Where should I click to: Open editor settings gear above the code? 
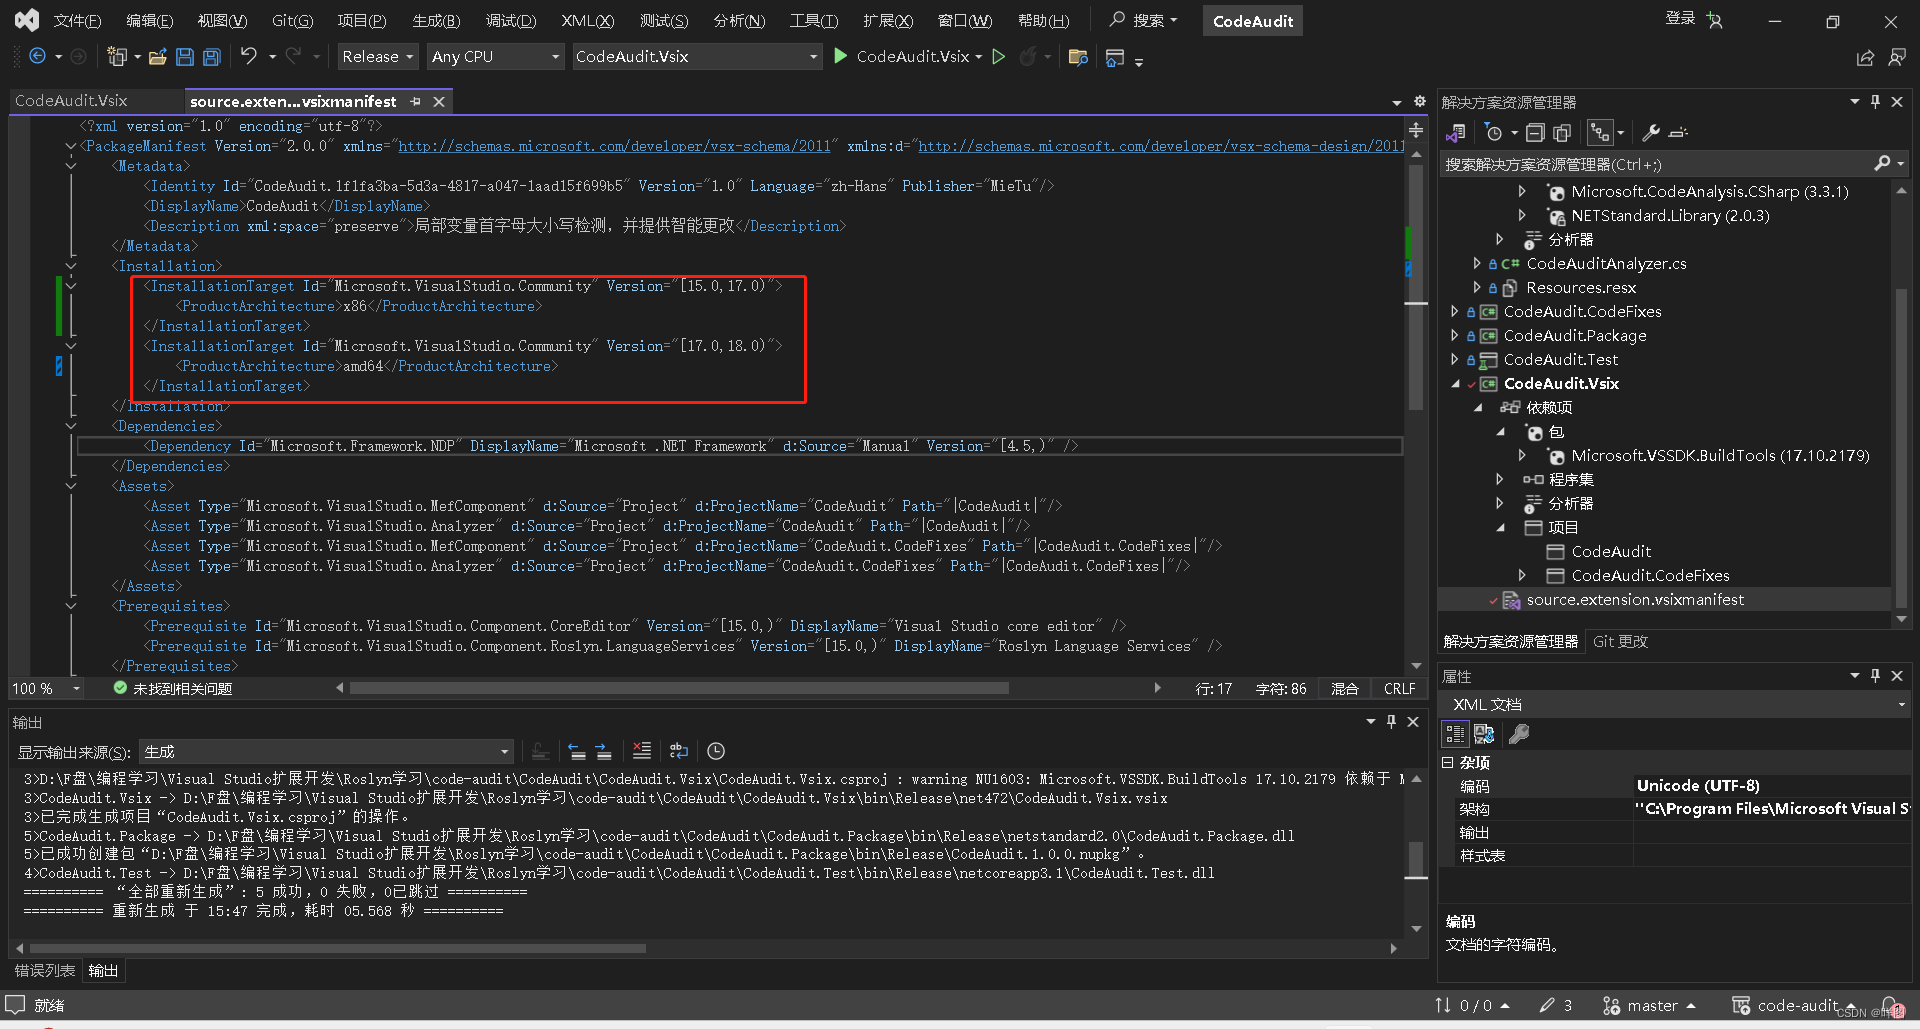pyautogui.click(x=1419, y=102)
